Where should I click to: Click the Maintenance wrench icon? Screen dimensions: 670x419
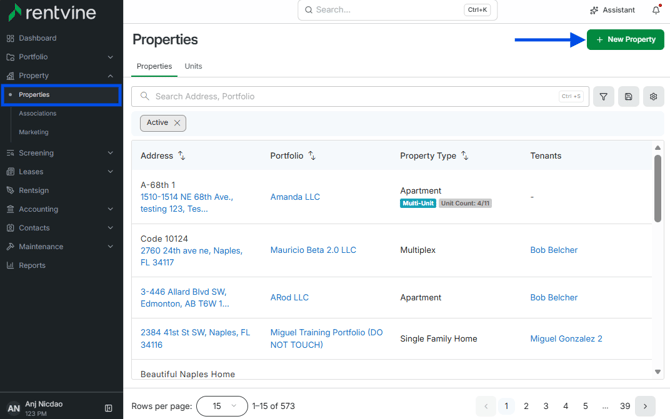coord(11,247)
